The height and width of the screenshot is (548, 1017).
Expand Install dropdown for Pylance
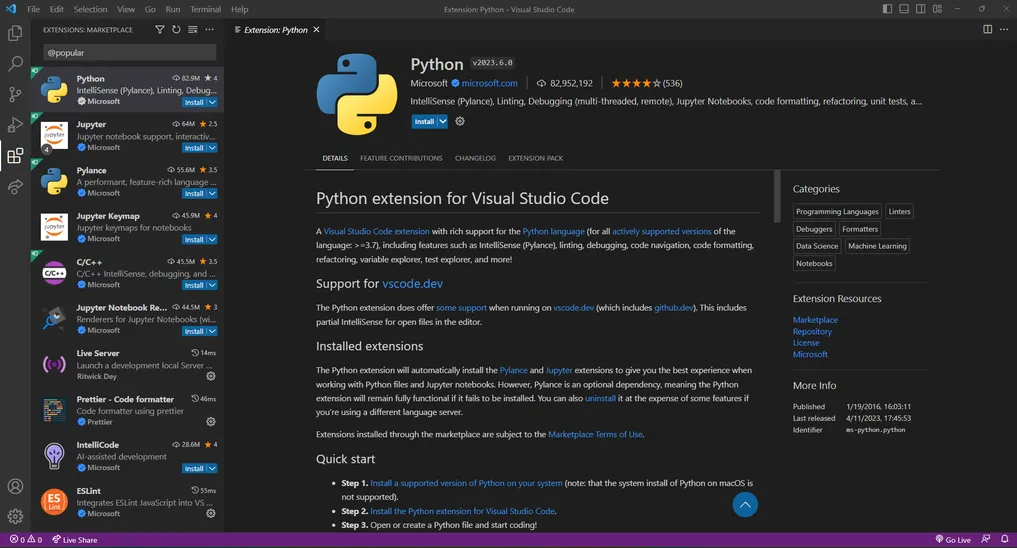tap(212, 194)
